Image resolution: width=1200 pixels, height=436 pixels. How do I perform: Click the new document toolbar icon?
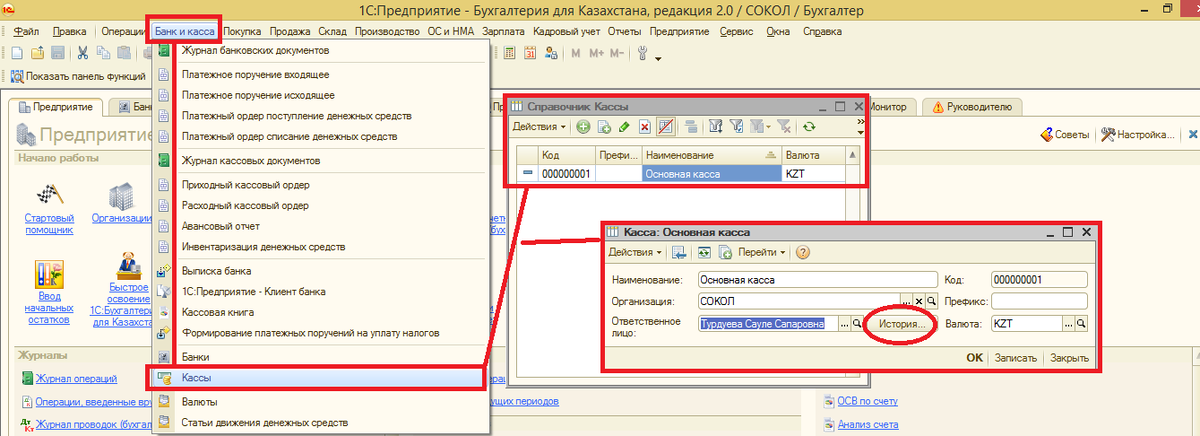pos(17,53)
